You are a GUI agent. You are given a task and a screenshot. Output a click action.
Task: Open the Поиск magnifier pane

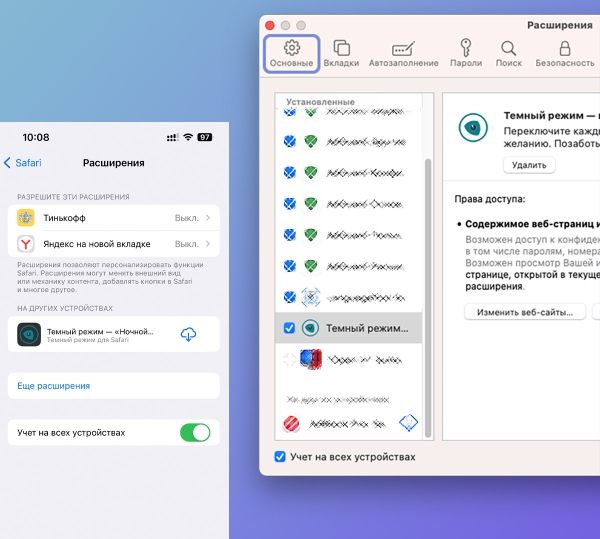click(x=508, y=53)
